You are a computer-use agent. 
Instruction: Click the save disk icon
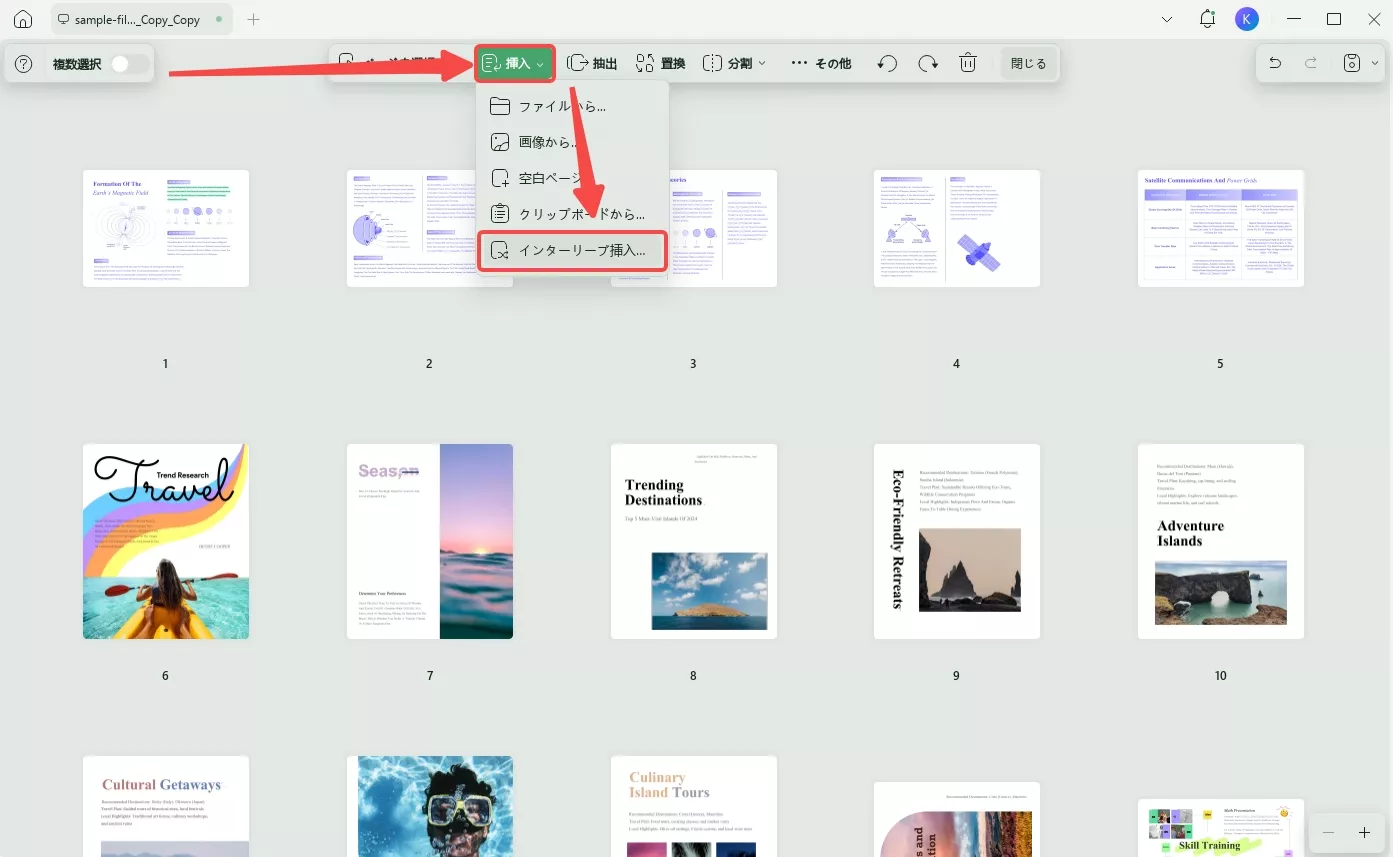point(1352,63)
